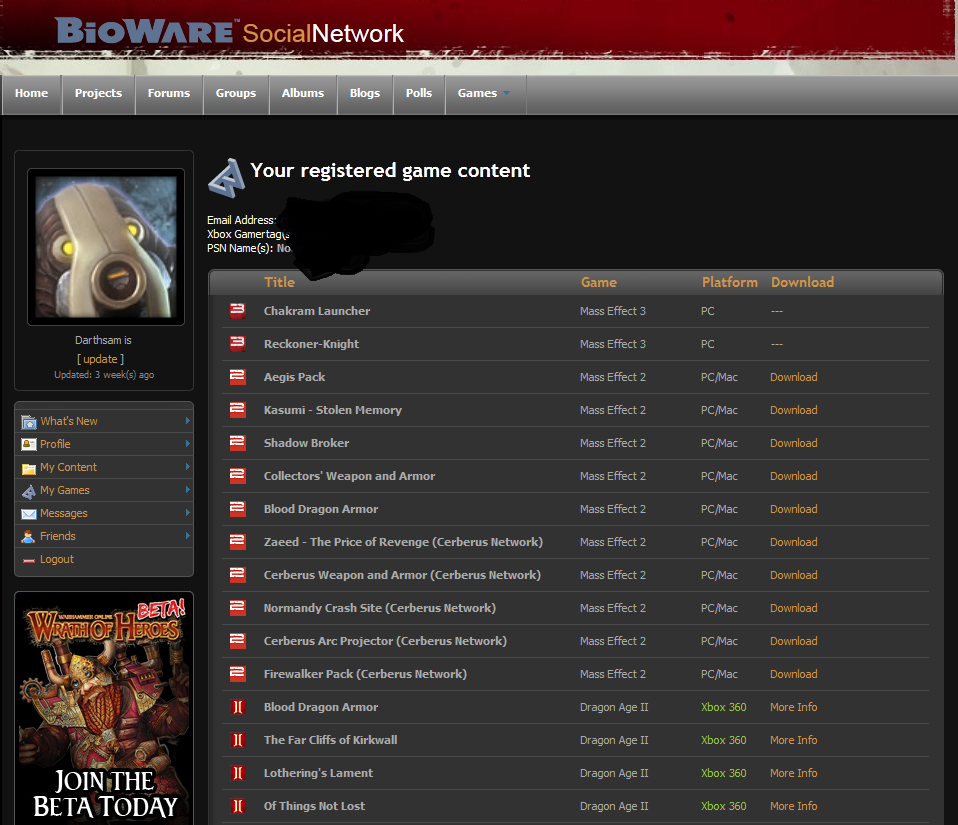The width and height of the screenshot is (958, 825).
Task: Click the My Games icon in sidebar
Action: tap(29, 491)
